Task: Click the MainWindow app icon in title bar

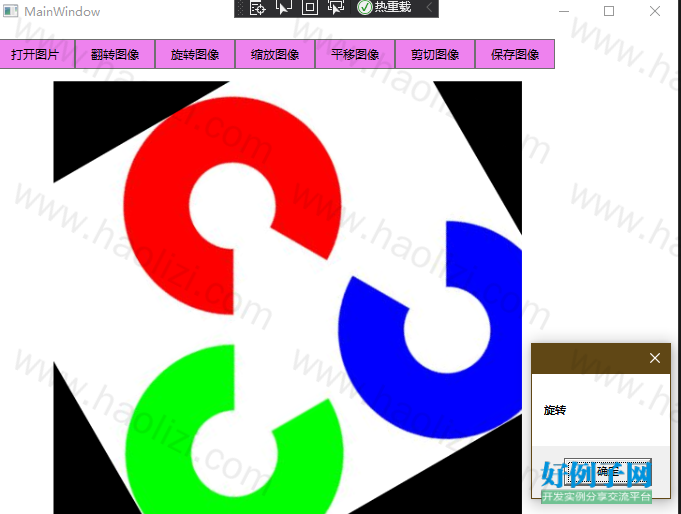Action: [11, 11]
